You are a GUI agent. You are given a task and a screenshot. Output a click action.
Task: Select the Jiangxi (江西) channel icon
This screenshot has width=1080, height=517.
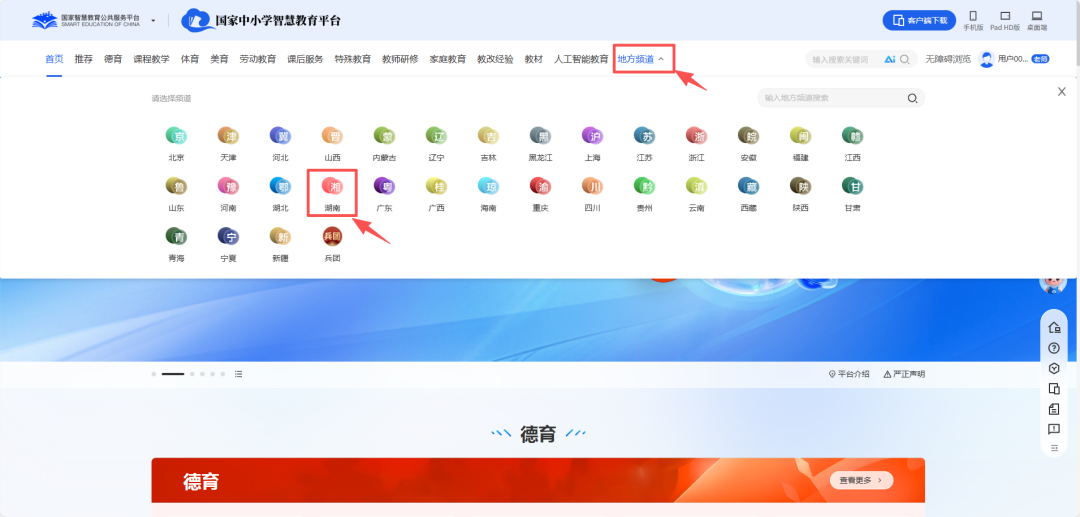coord(853,136)
